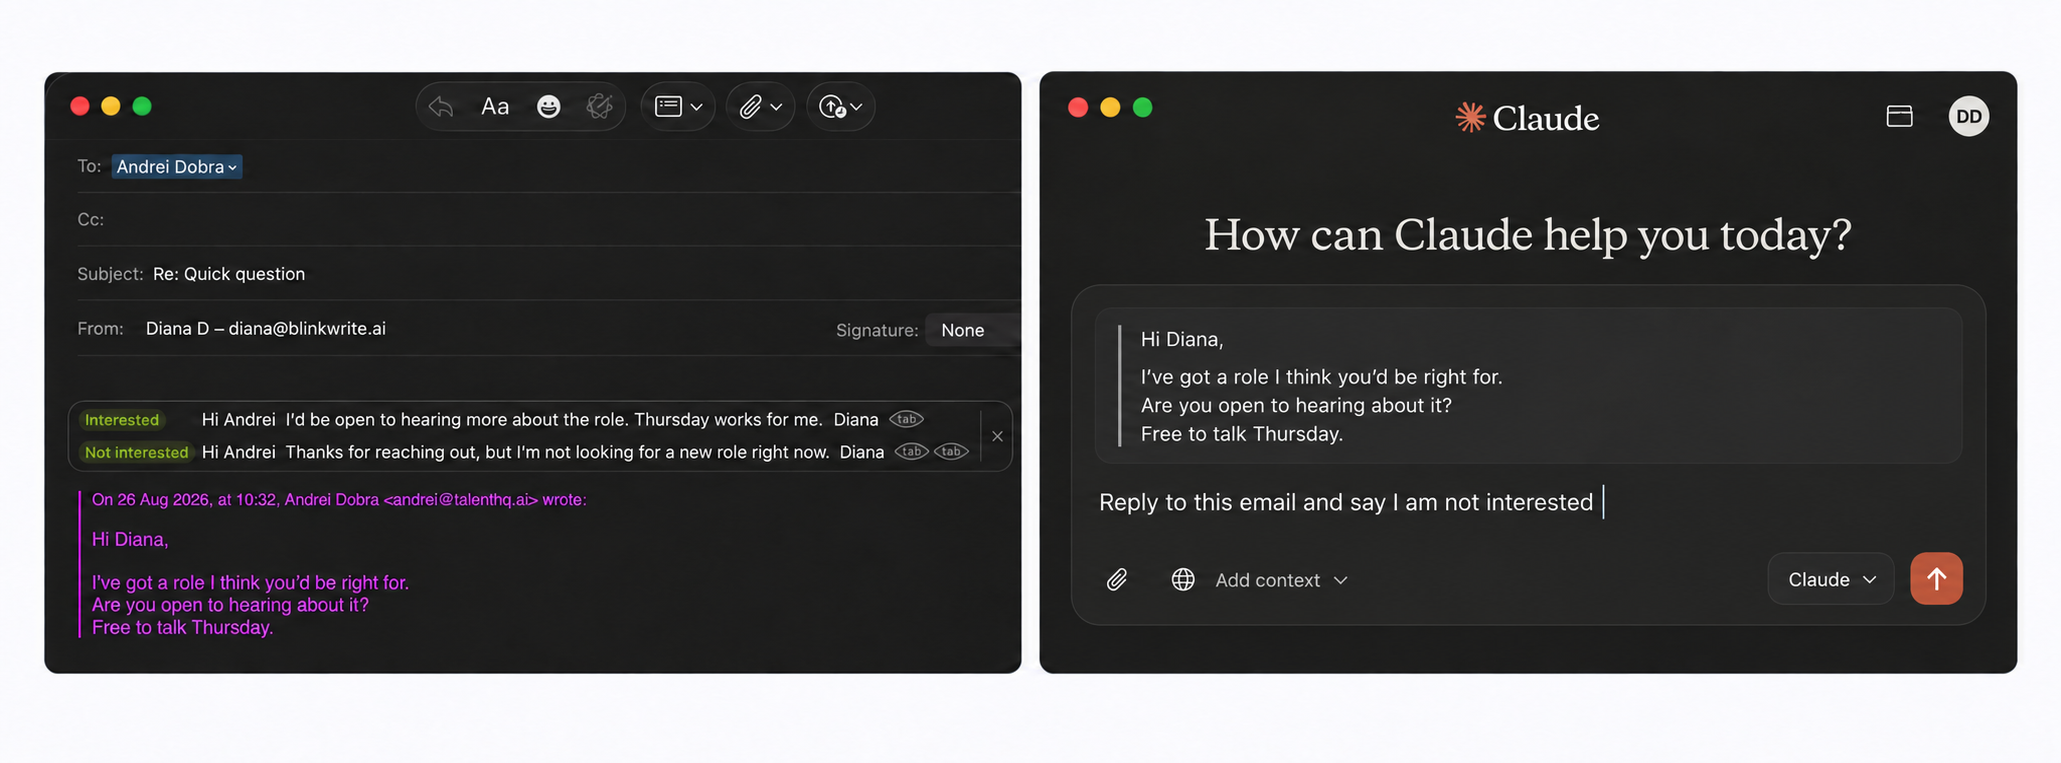Click the 'How can Claude help you today?' heading
This screenshot has height=763, width=2061.
coord(1527,235)
